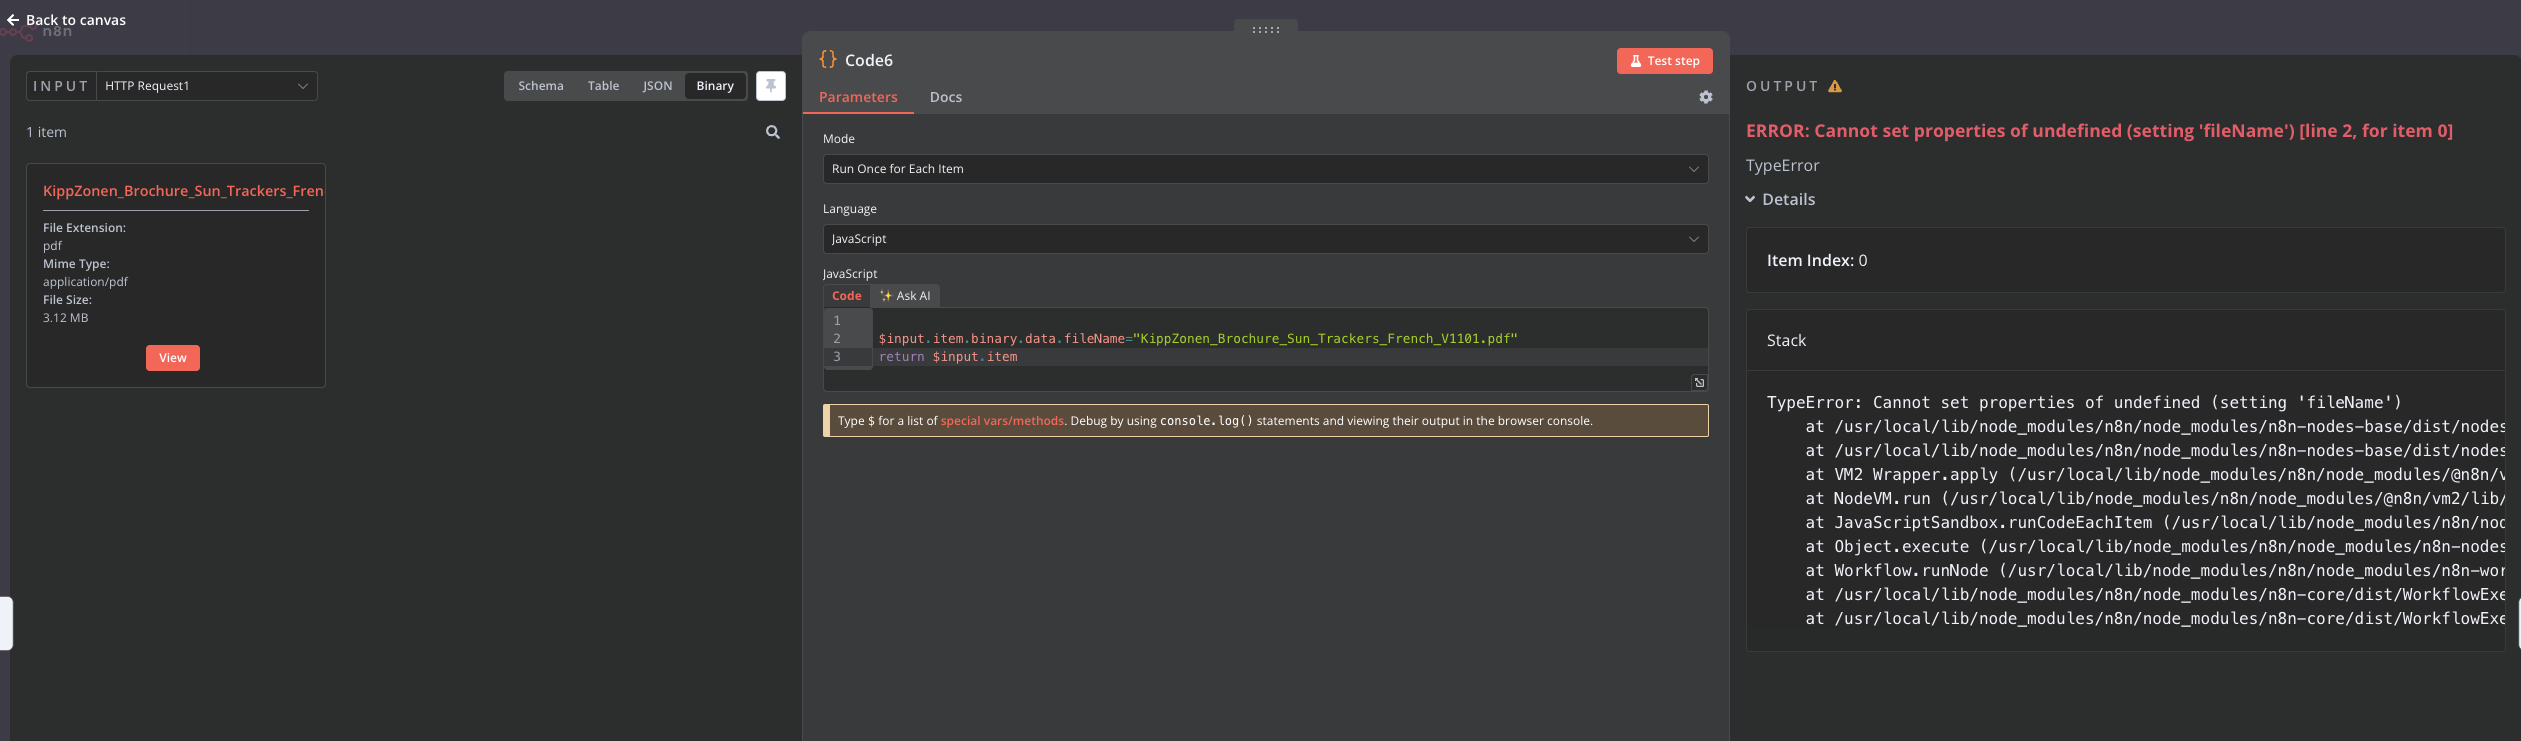The height and width of the screenshot is (741, 2521).
Task: Click the Test step button
Action: [x=1664, y=61]
